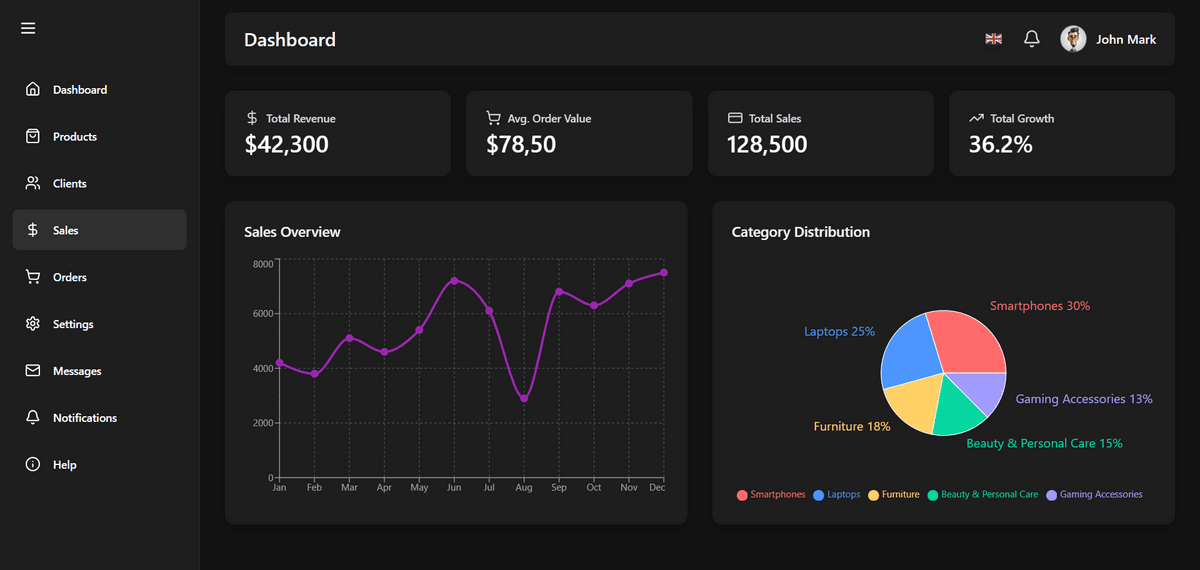The image size is (1200, 570).
Task: Open the Messages envelope icon
Action: coord(33,371)
